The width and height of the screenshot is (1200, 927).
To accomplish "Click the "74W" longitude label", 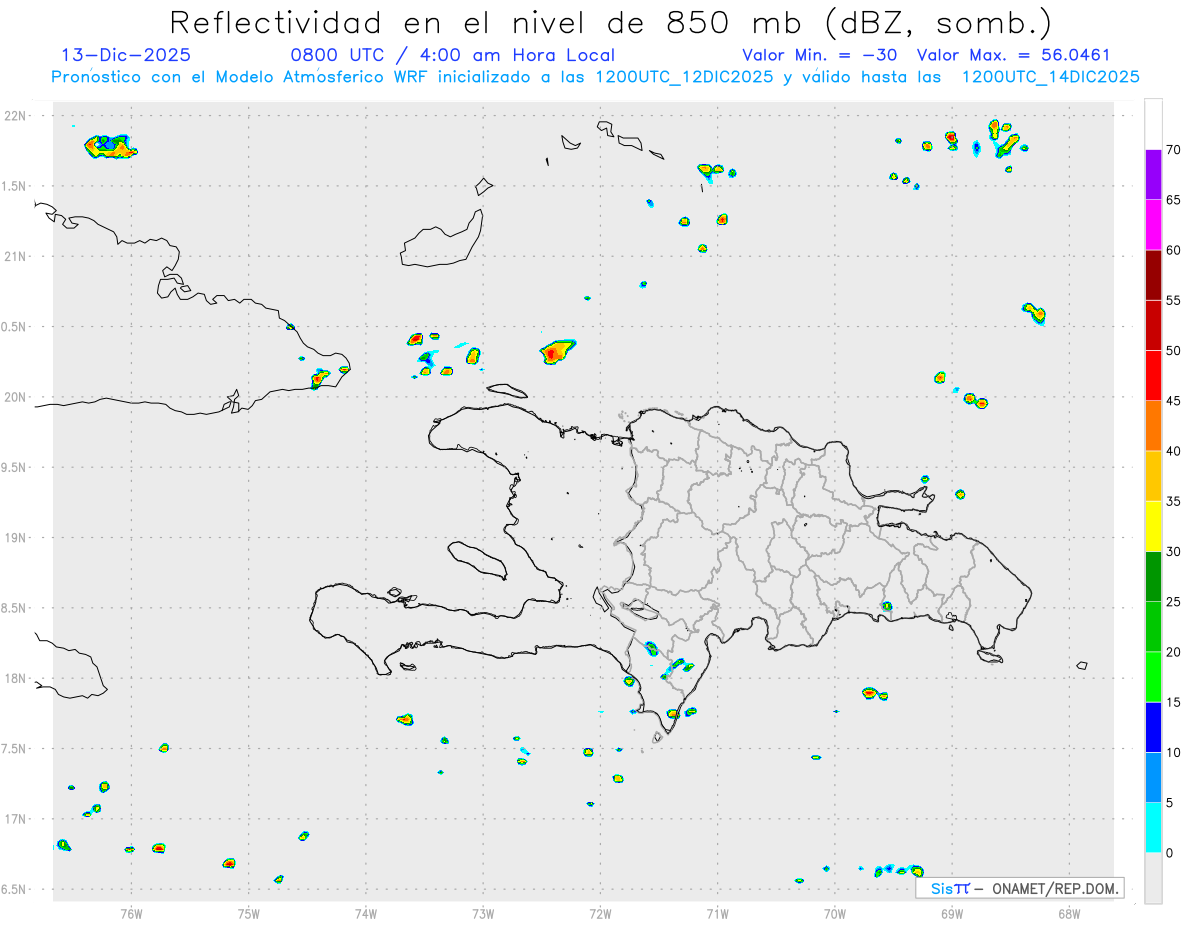I will (x=366, y=913).
